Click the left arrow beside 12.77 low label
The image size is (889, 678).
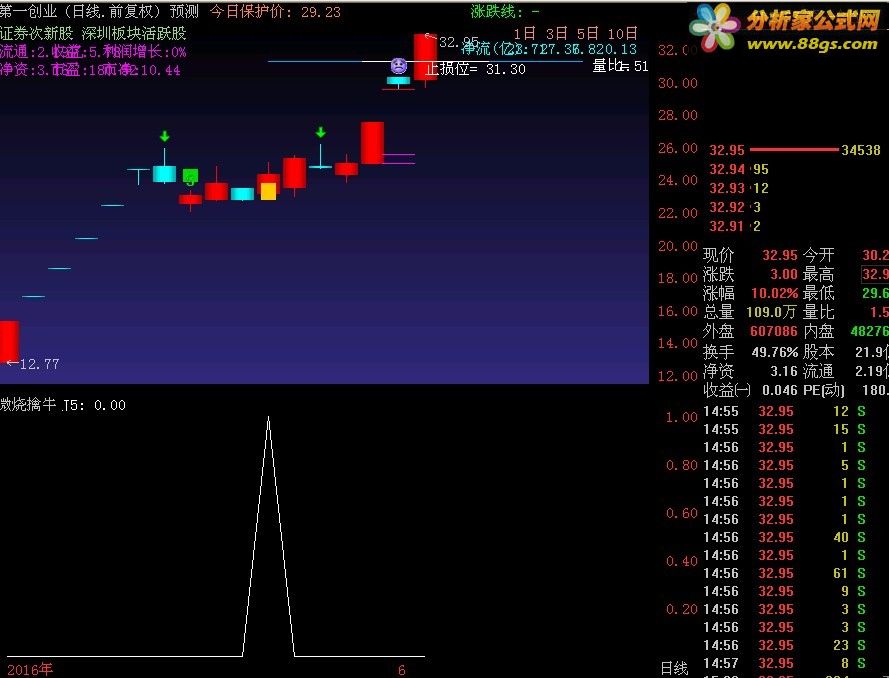point(12,363)
